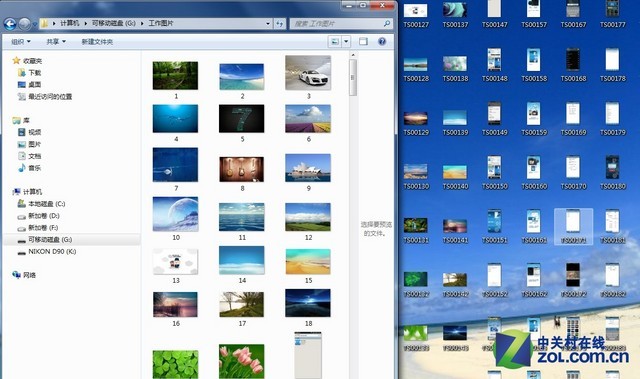Expand the 组织 menu dropdown
The width and height of the screenshot is (640, 379).
coord(20,42)
